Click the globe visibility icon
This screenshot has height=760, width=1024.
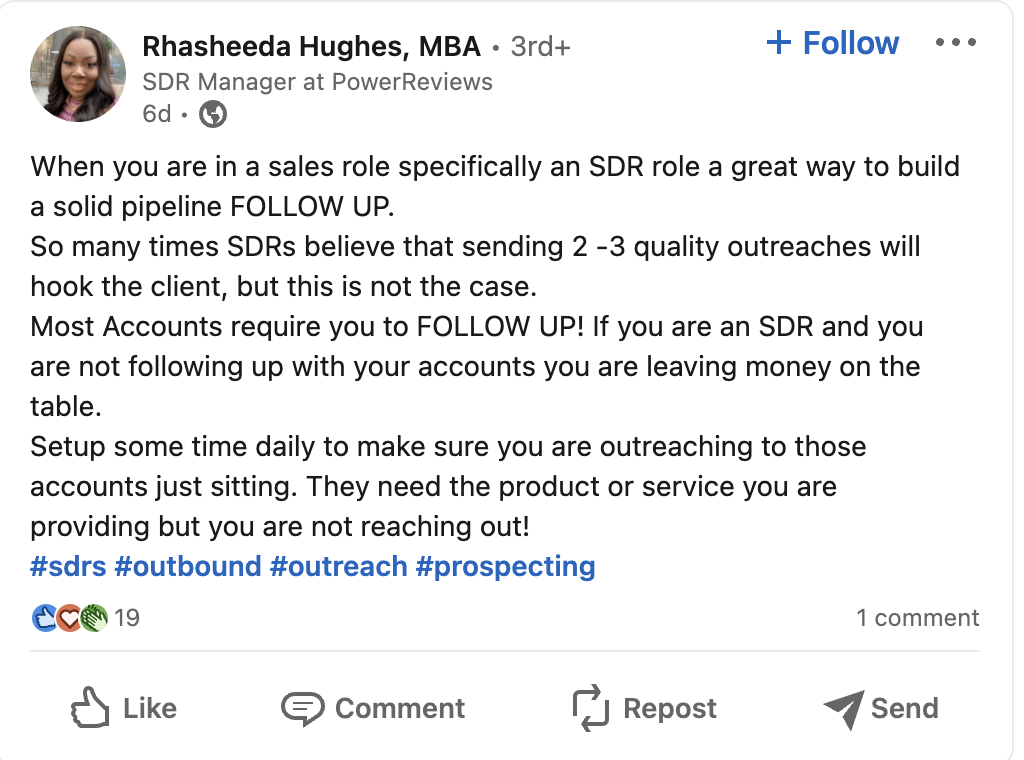pyautogui.click(x=213, y=115)
